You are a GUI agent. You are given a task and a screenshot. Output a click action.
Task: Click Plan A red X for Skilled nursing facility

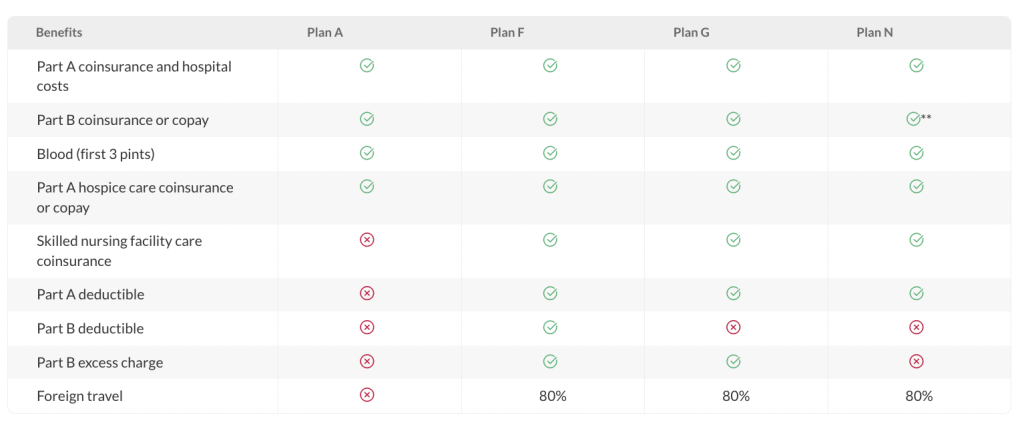[x=367, y=240]
